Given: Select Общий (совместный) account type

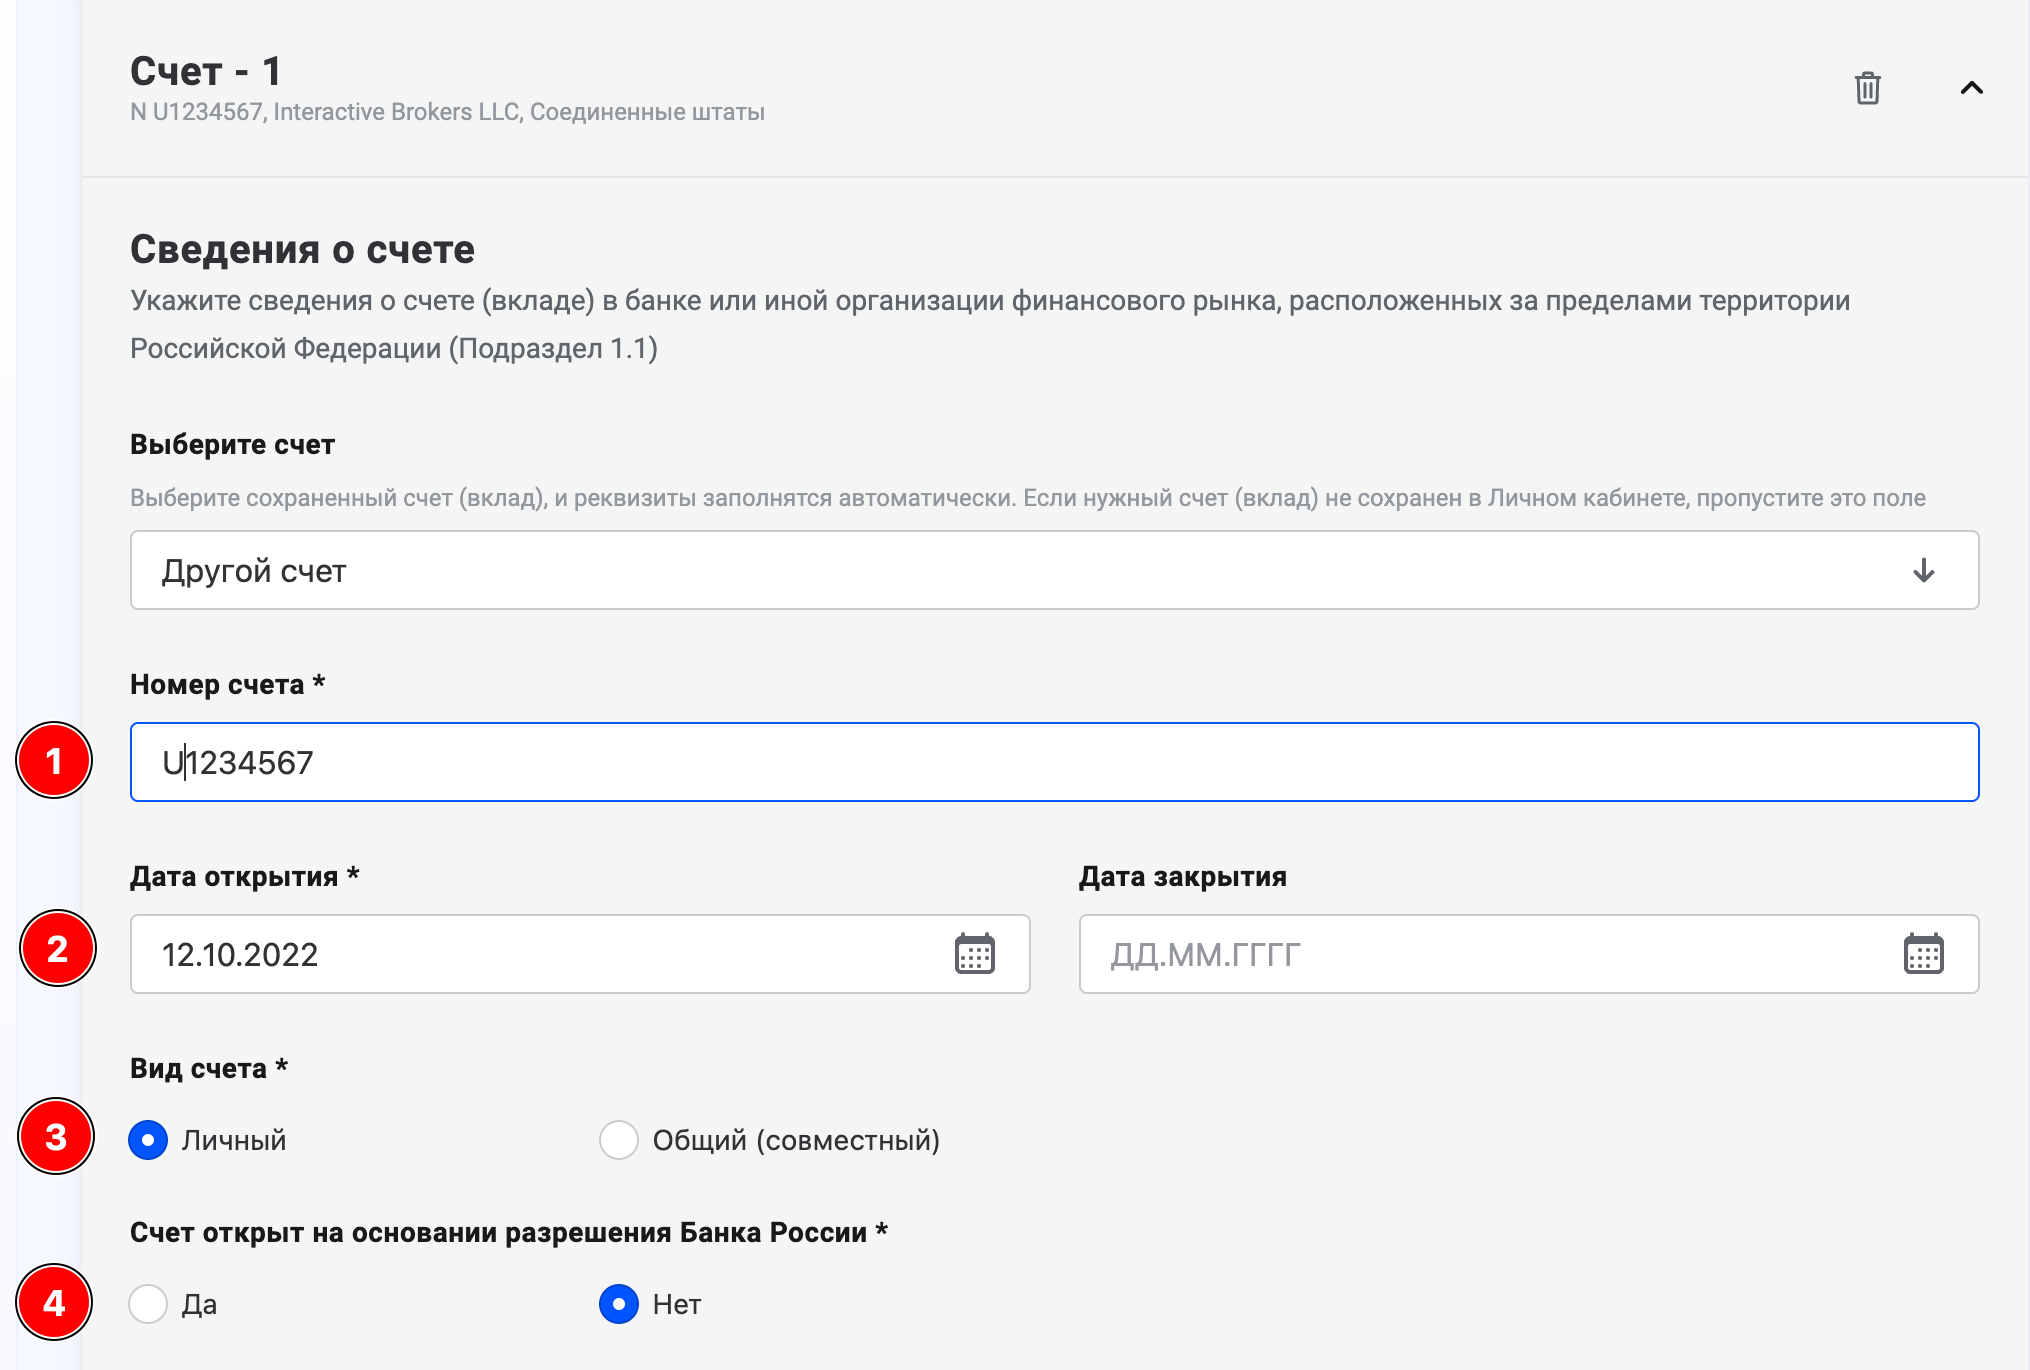Looking at the screenshot, I should click(x=619, y=1140).
